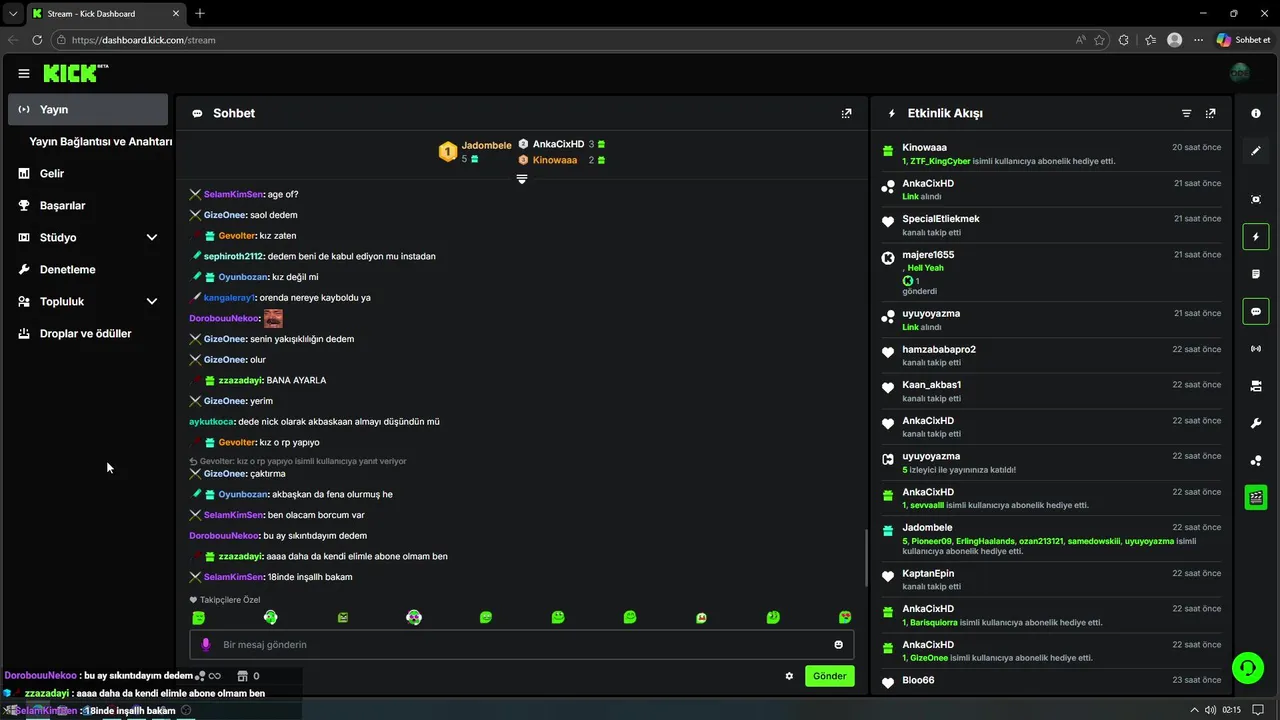Open the Etkinlik Akışı filter options
1280x720 pixels.
pyautogui.click(x=1186, y=114)
